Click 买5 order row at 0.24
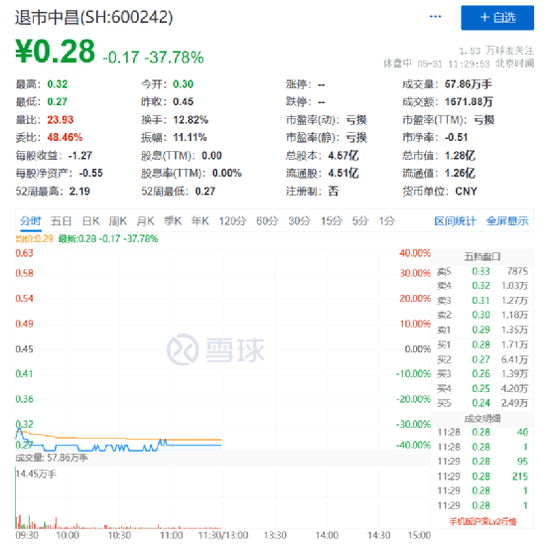This screenshot has height=547, width=550. click(482, 403)
